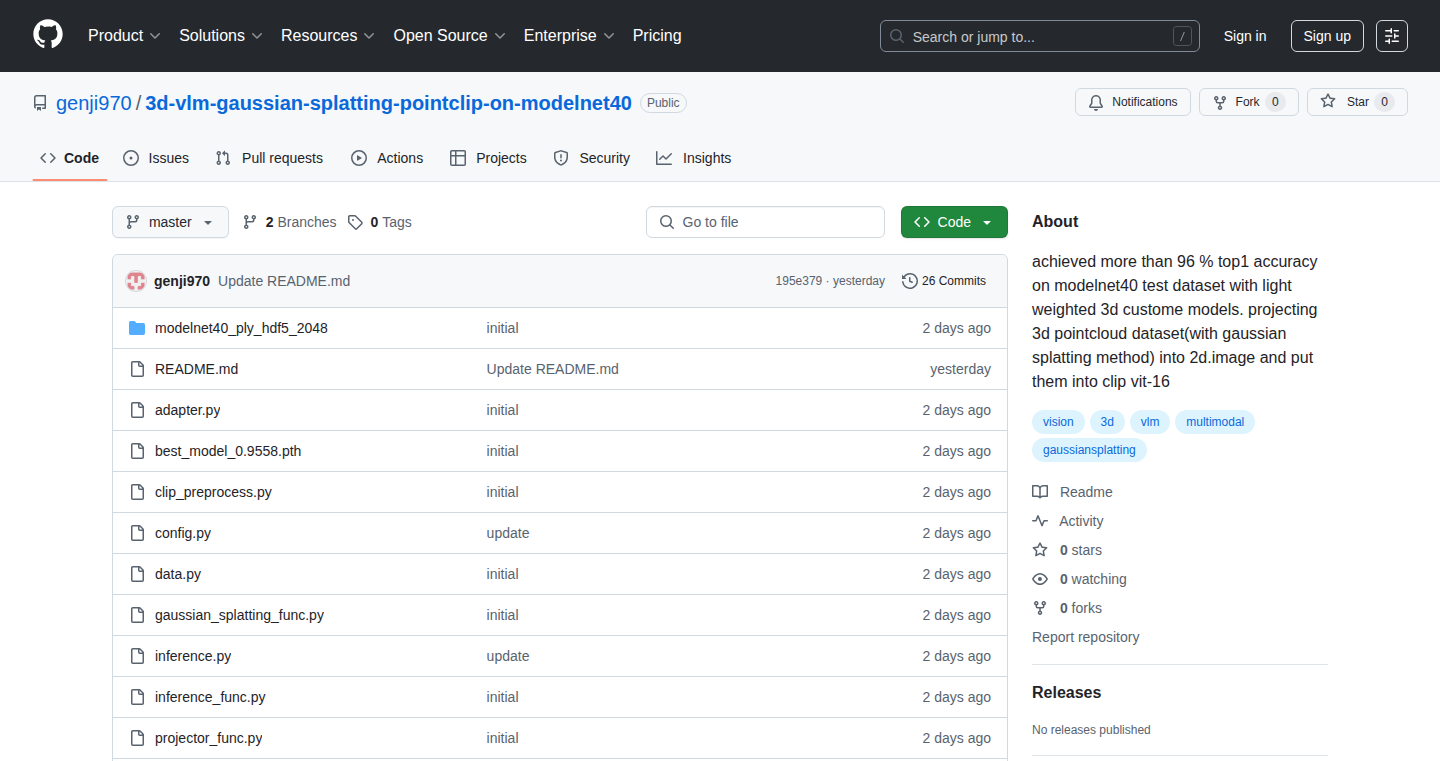The height and width of the screenshot is (761, 1440).
Task: Click the Notifications bell icon
Action: point(1096,102)
